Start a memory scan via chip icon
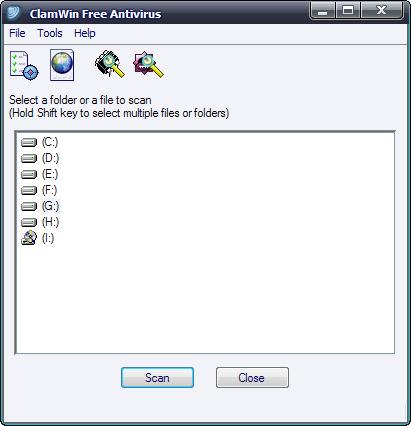 pos(110,64)
